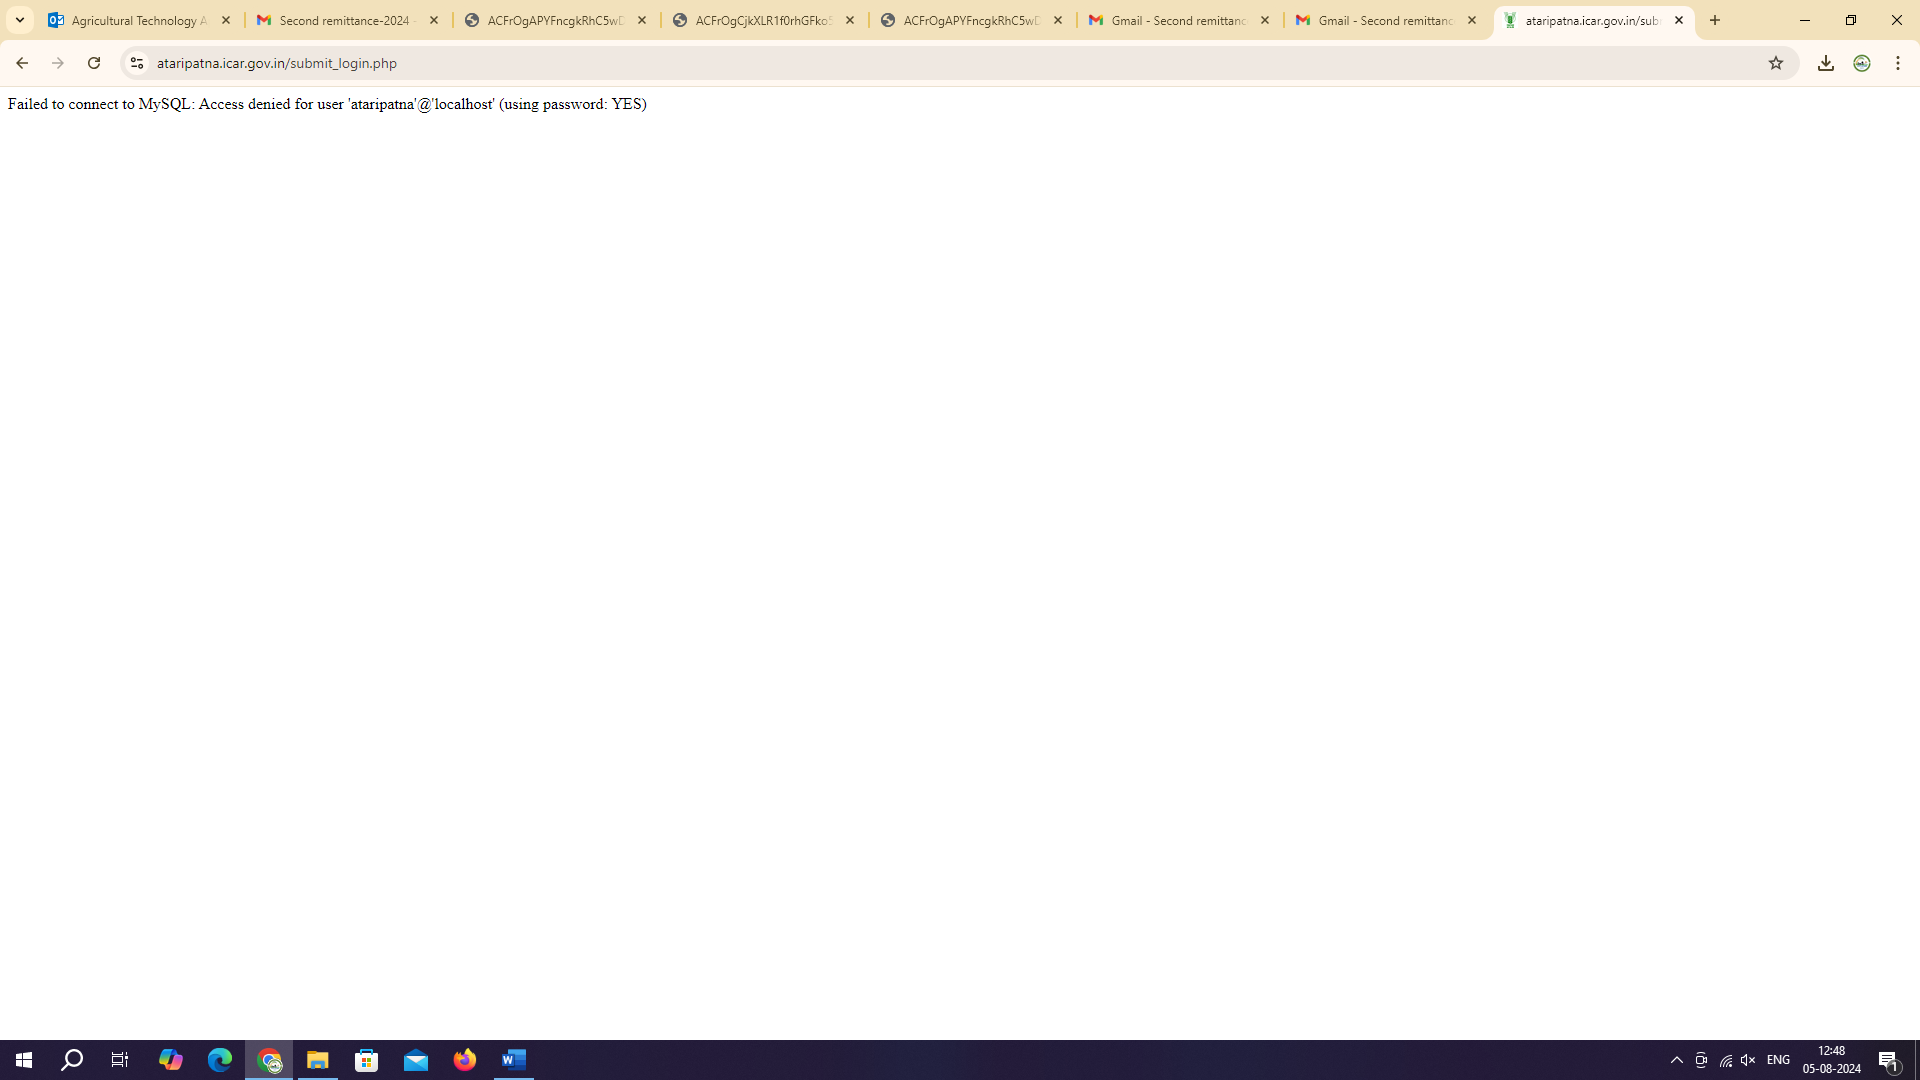Open the Chrome profile avatar

pyautogui.click(x=1862, y=63)
